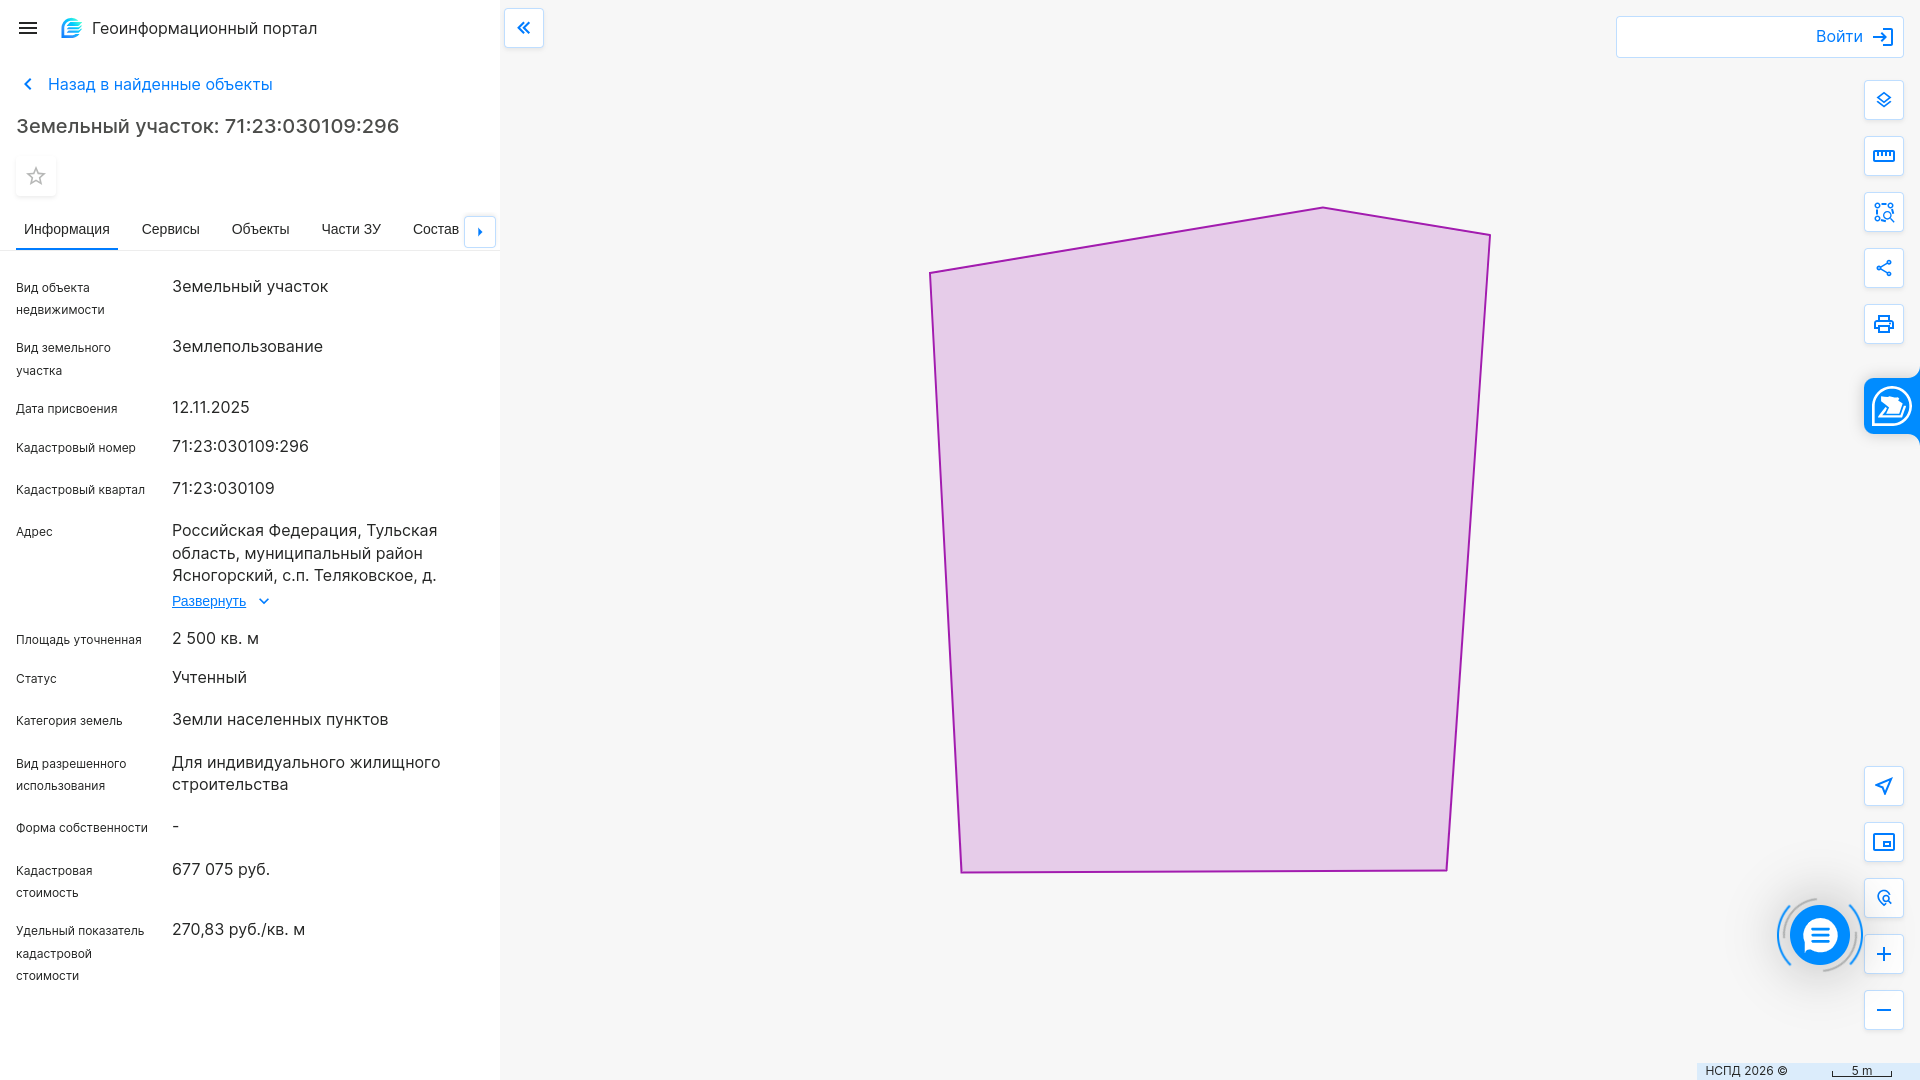The image size is (1920, 1080).
Task: Switch to the Информация tab
Action: pos(67,229)
